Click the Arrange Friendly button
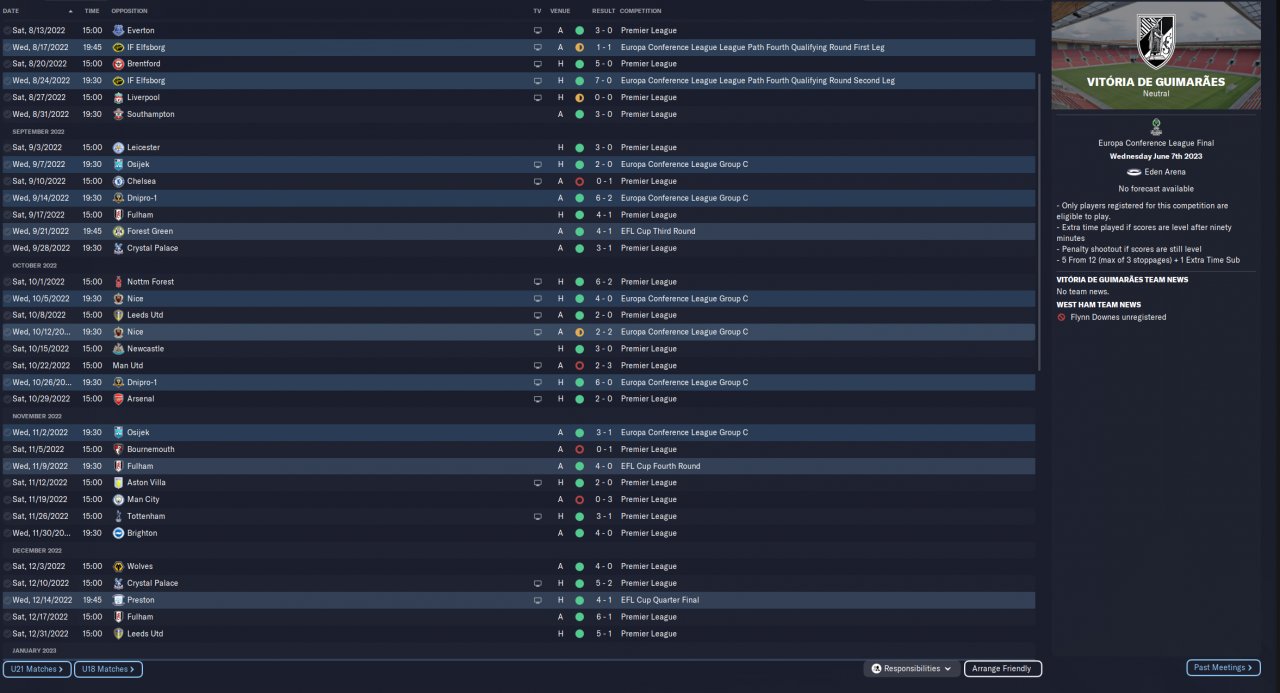The width and height of the screenshot is (1280, 693). (x=1003, y=669)
